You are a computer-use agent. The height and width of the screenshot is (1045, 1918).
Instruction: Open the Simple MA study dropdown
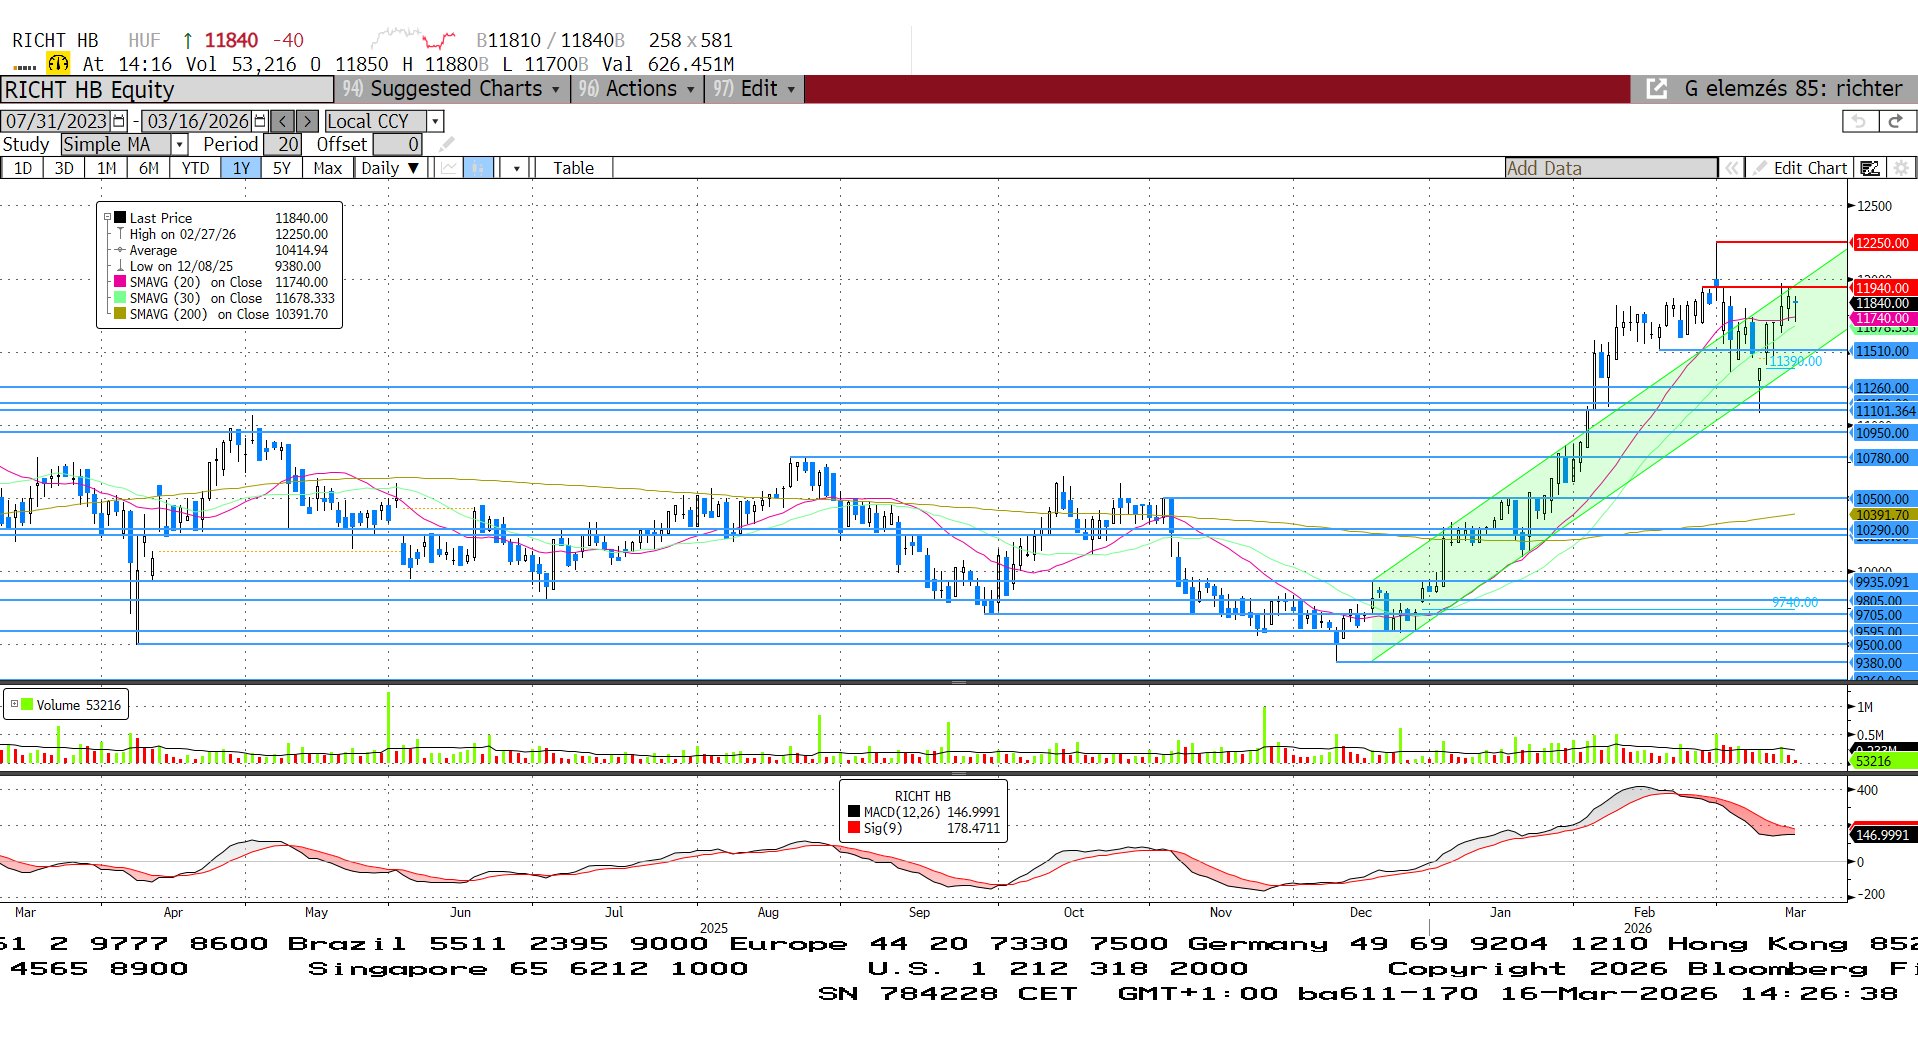coord(180,145)
